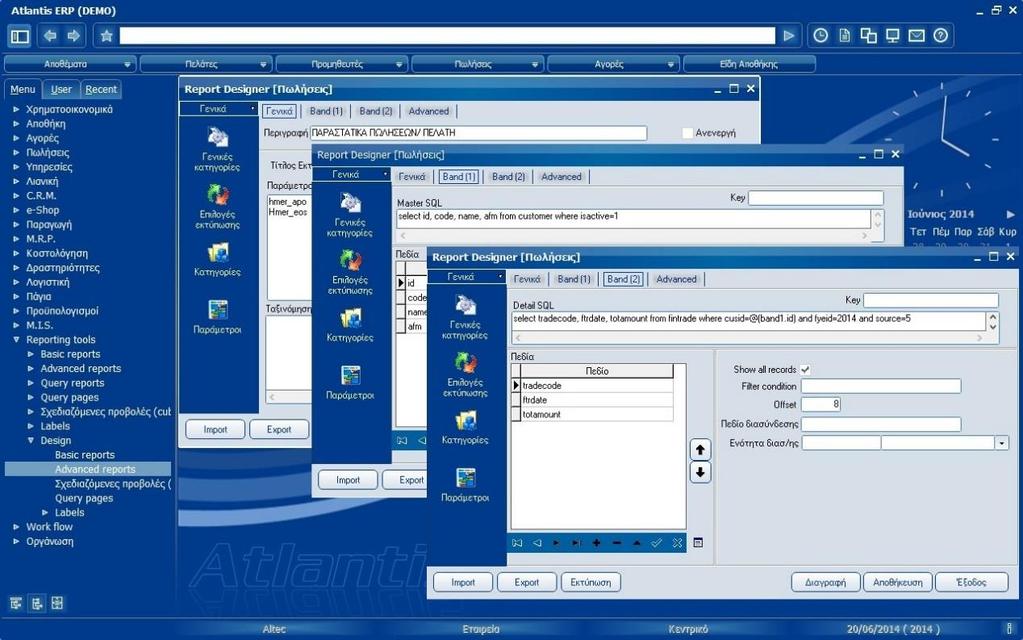Viewport: 1023px width, 640px height.
Task: Open the Πελάτες dropdown arrow
Action: click(263, 65)
